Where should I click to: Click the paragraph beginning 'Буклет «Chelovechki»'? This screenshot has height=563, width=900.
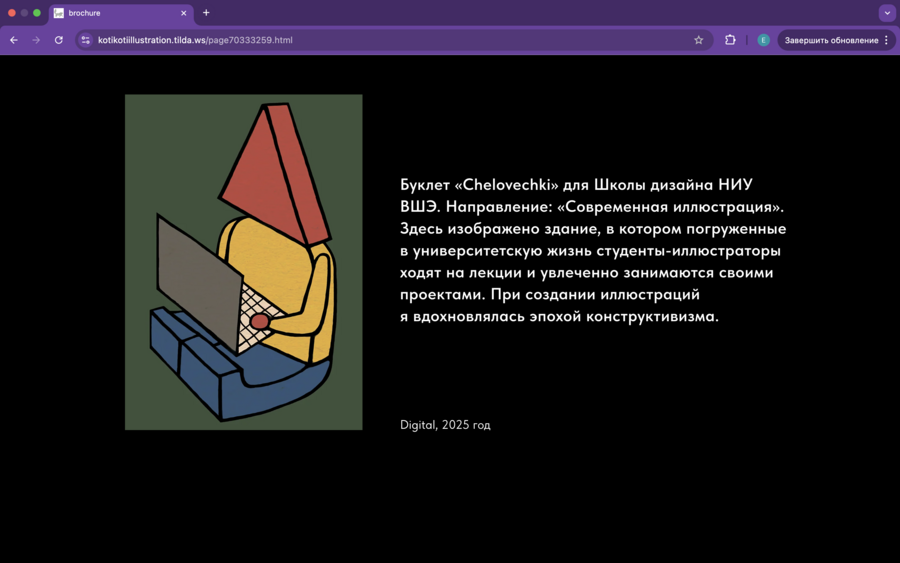pyautogui.click(x=593, y=251)
